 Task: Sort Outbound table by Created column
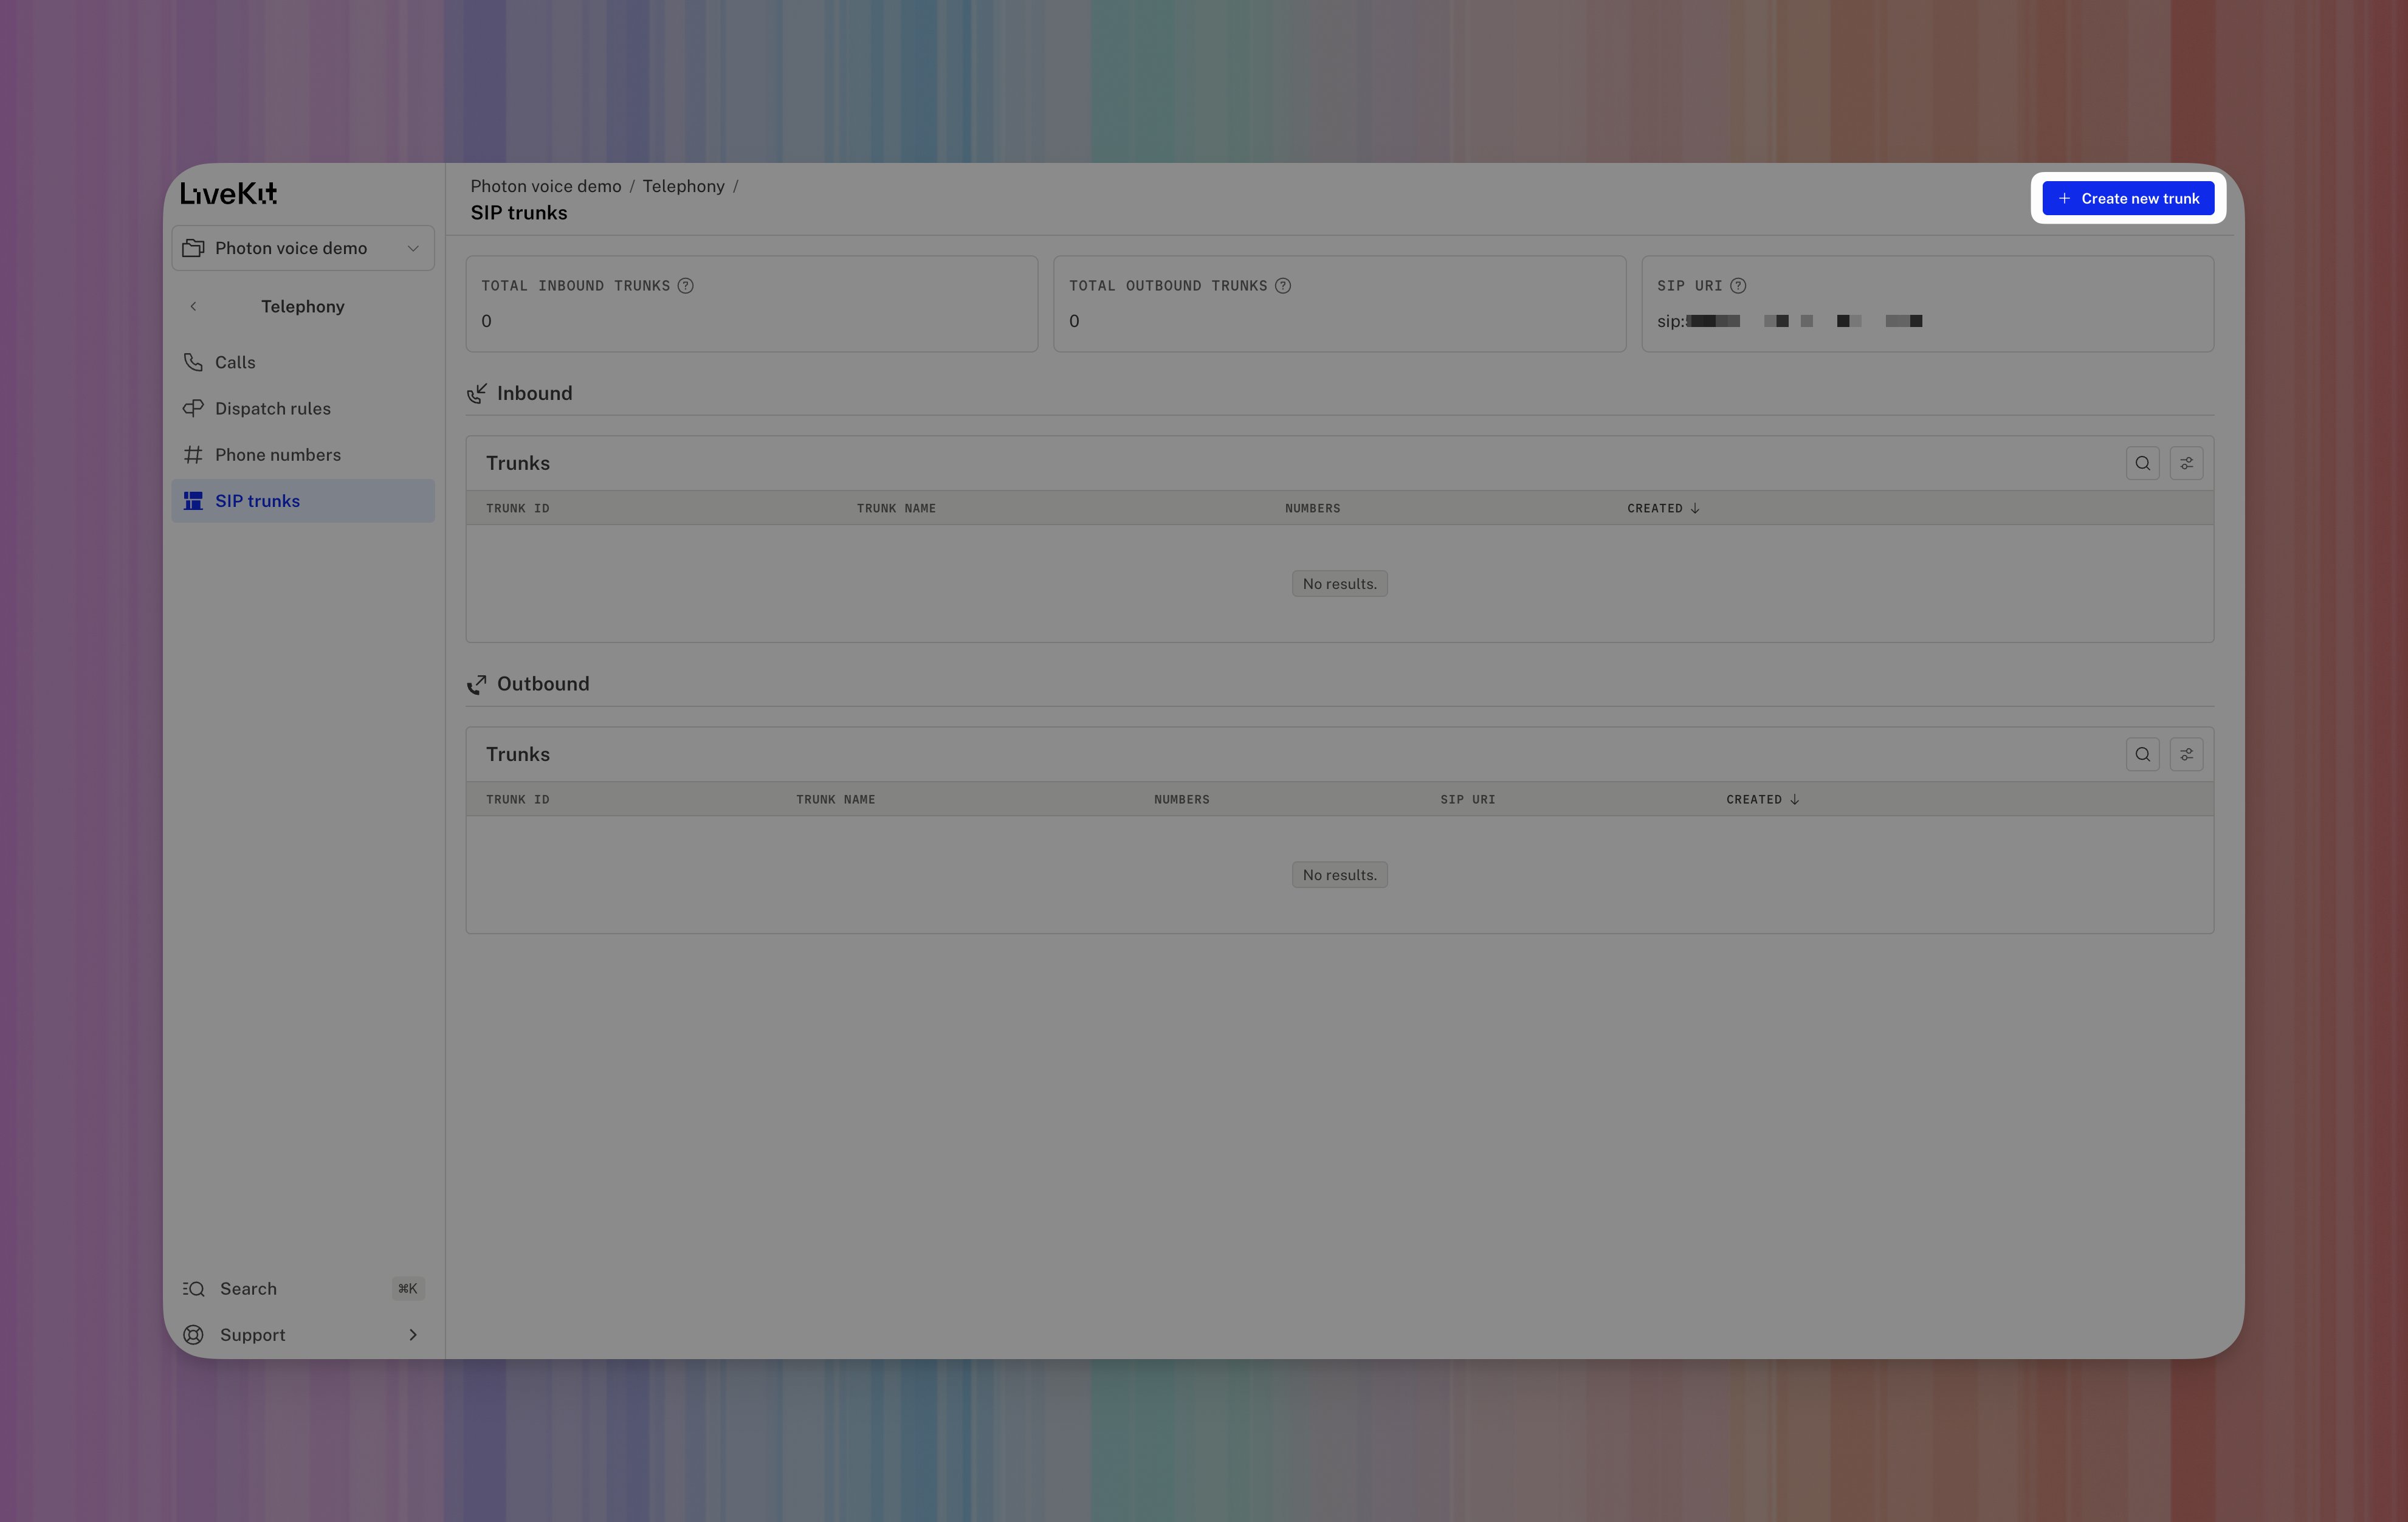pyautogui.click(x=1762, y=799)
